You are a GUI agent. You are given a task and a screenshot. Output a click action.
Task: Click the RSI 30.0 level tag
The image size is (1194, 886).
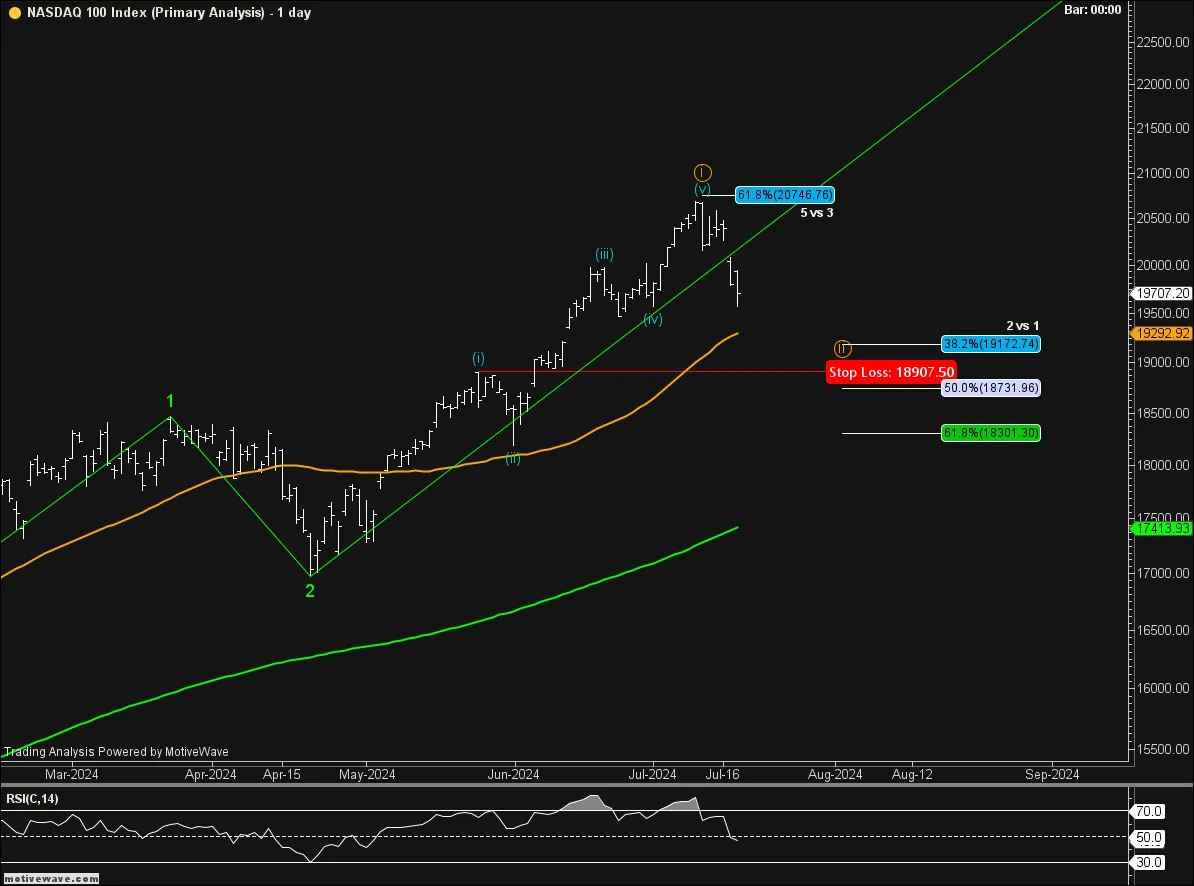tap(1149, 862)
